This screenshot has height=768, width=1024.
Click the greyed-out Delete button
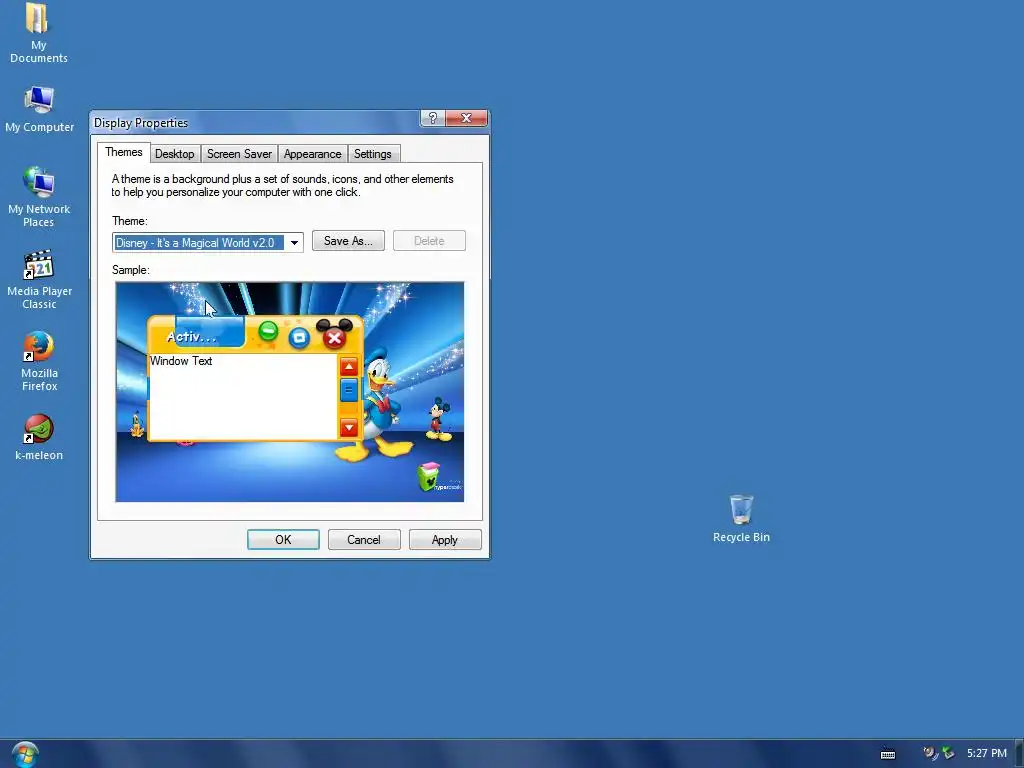[x=429, y=241]
